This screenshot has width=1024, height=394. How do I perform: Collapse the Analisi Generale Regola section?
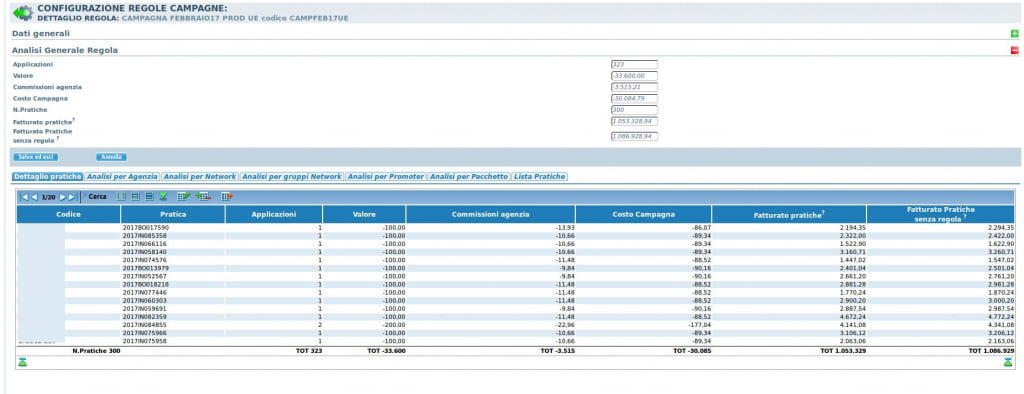pos(1014,50)
